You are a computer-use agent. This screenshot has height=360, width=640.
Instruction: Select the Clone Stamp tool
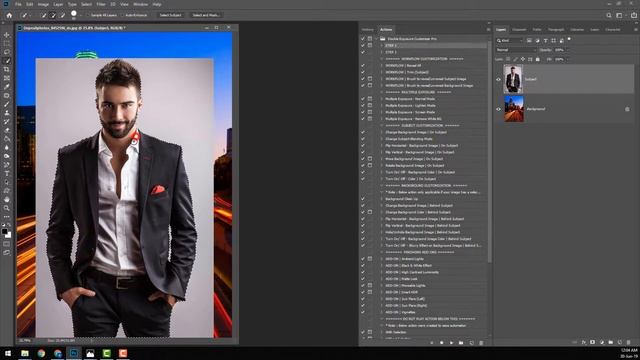click(7, 113)
